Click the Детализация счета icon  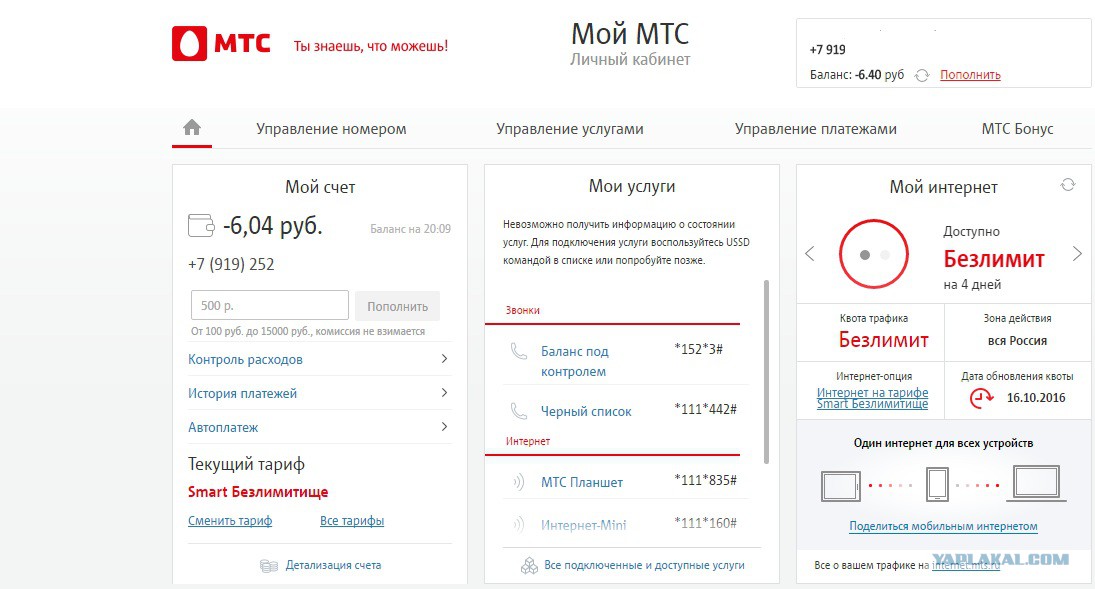point(269,566)
